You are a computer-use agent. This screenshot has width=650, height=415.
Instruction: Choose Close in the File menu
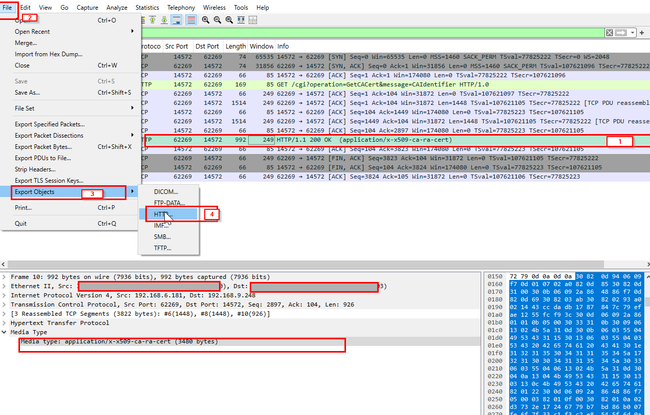pos(70,65)
